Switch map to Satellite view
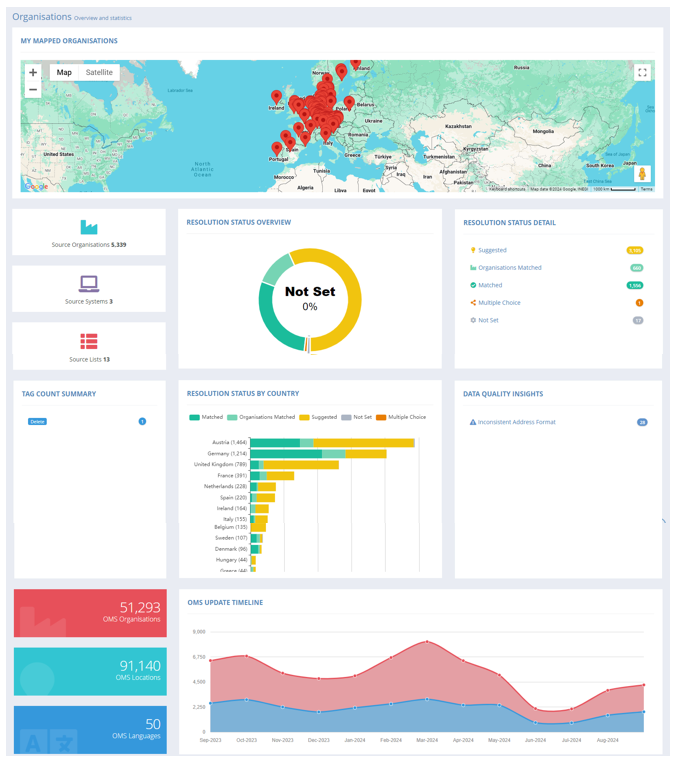The width and height of the screenshot is (674, 767). [x=99, y=73]
